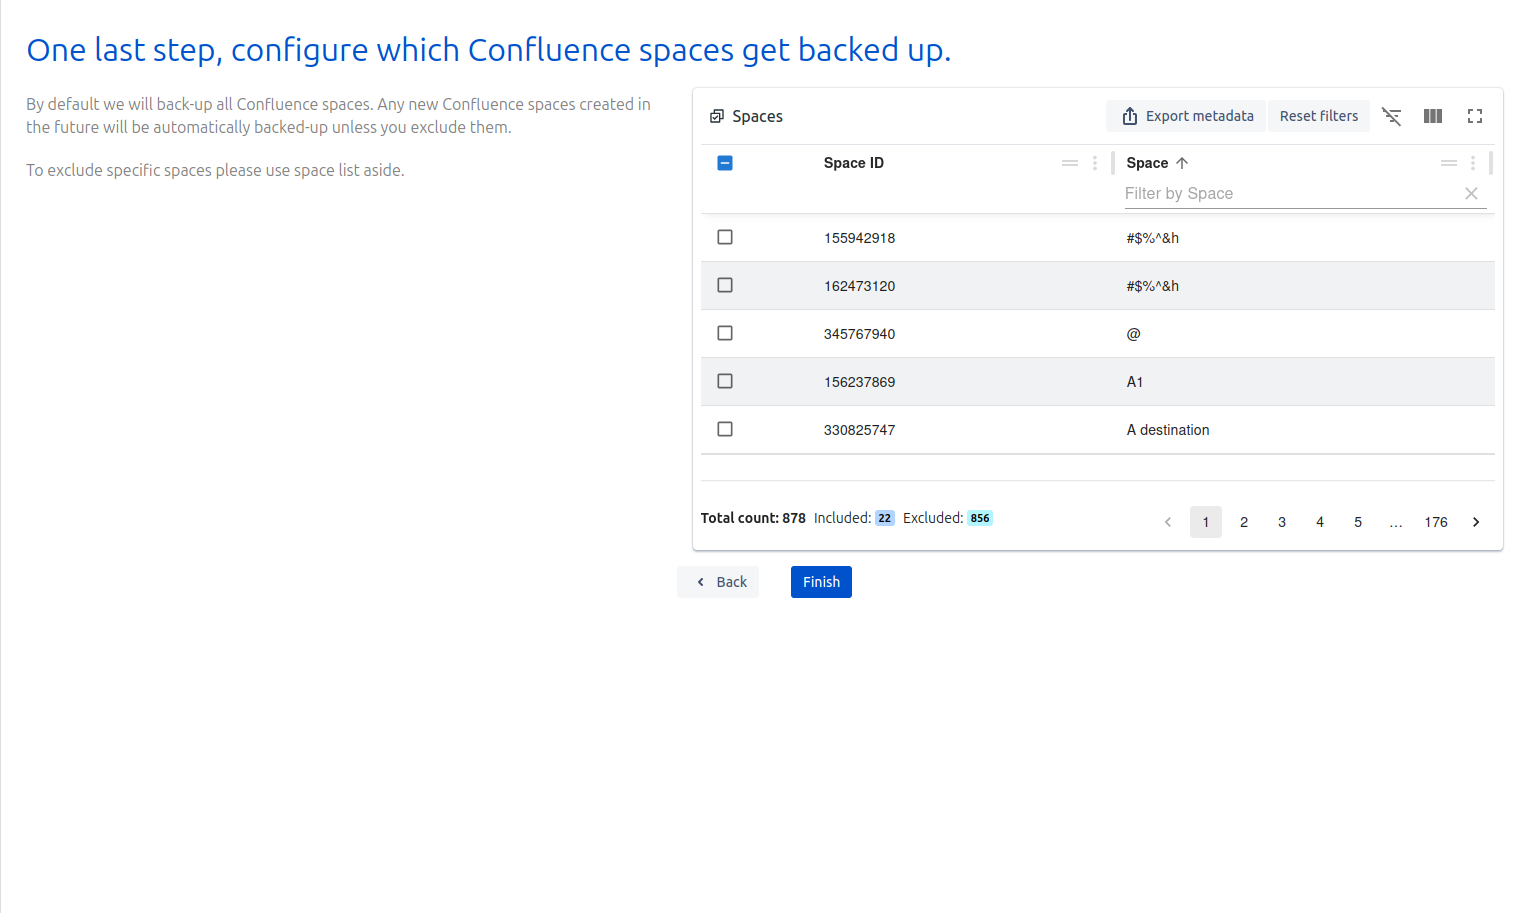Screen dimensions: 1525x913
Task: Go back with the Back button
Action: 718,582
